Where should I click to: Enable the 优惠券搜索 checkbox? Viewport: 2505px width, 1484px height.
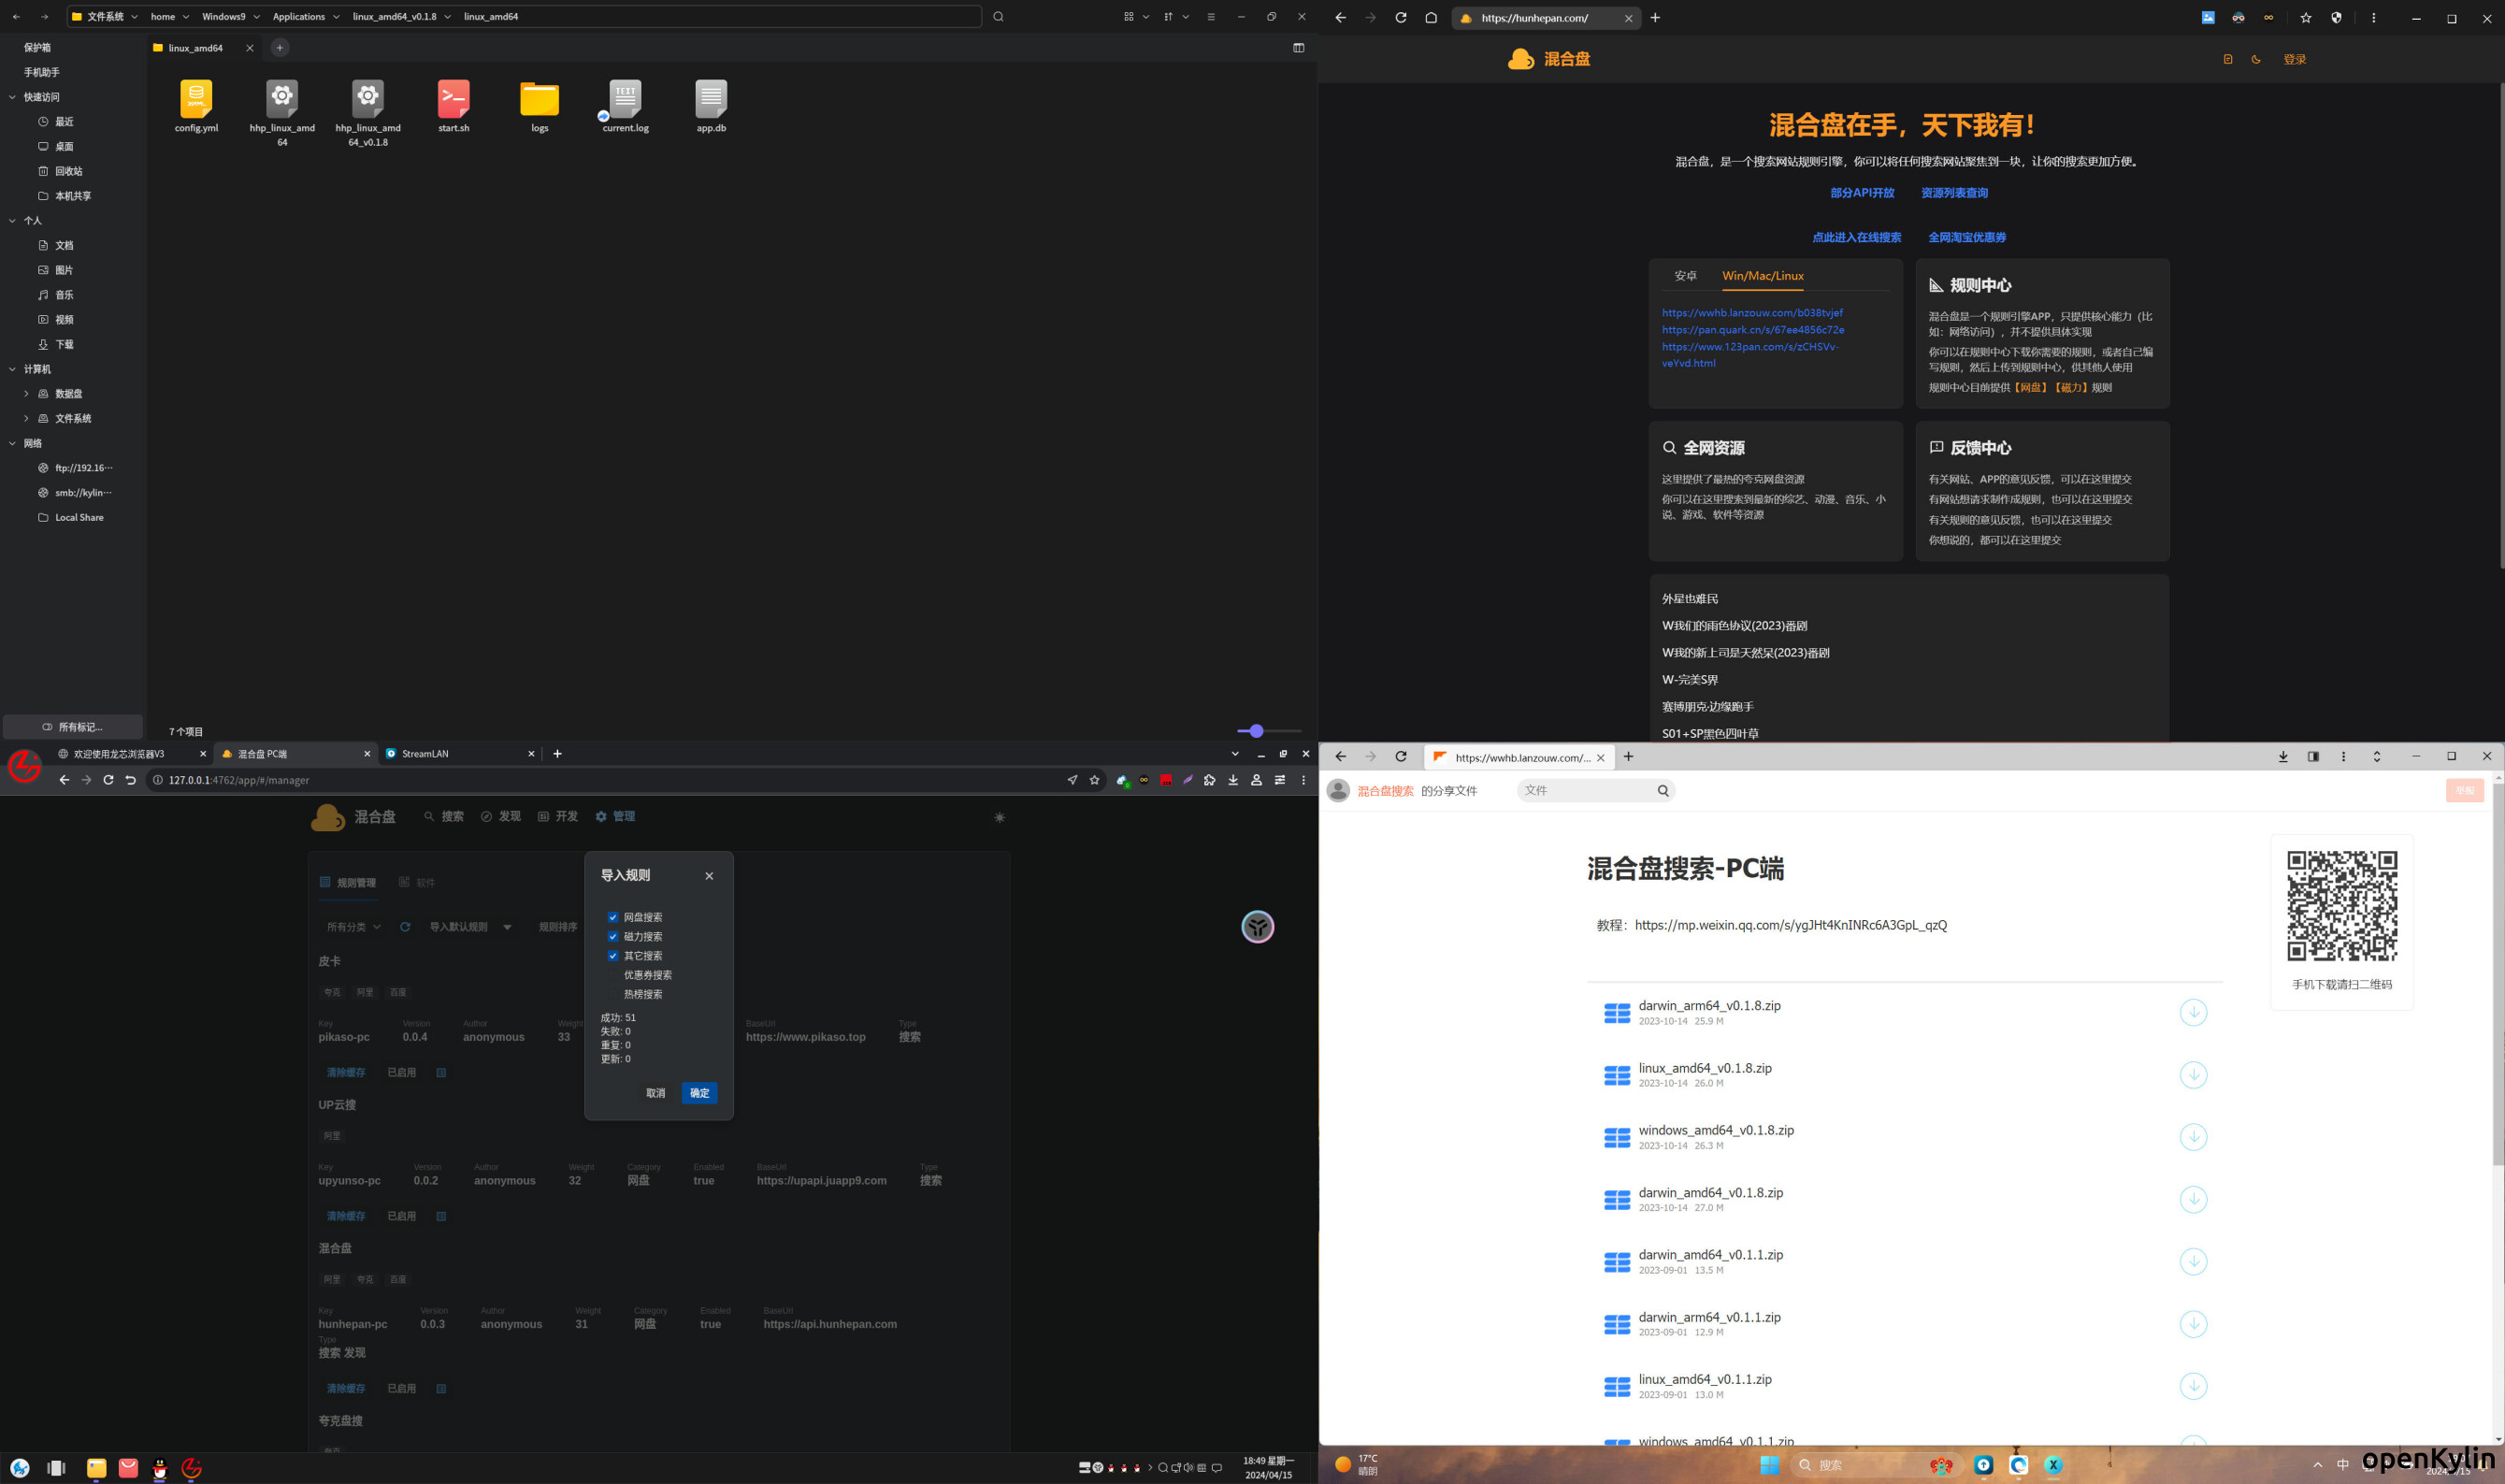(x=613, y=975)
